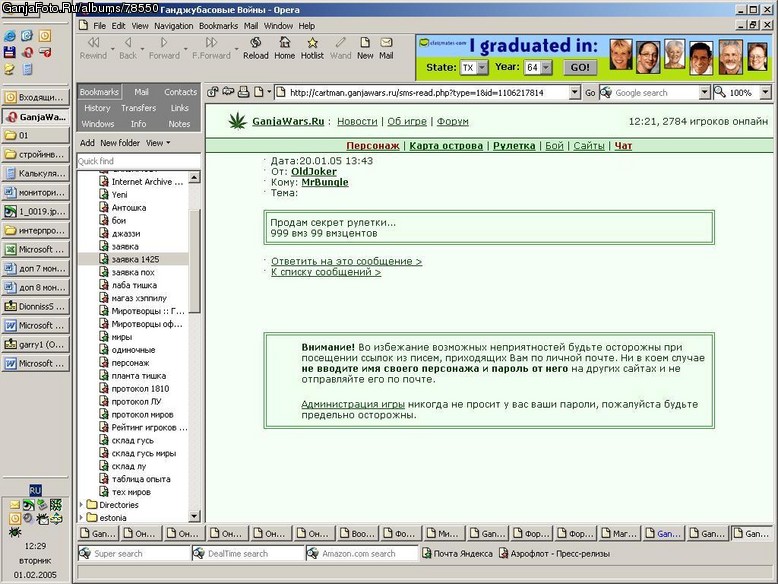Click the Go button beside address bar

coord(589,92)
